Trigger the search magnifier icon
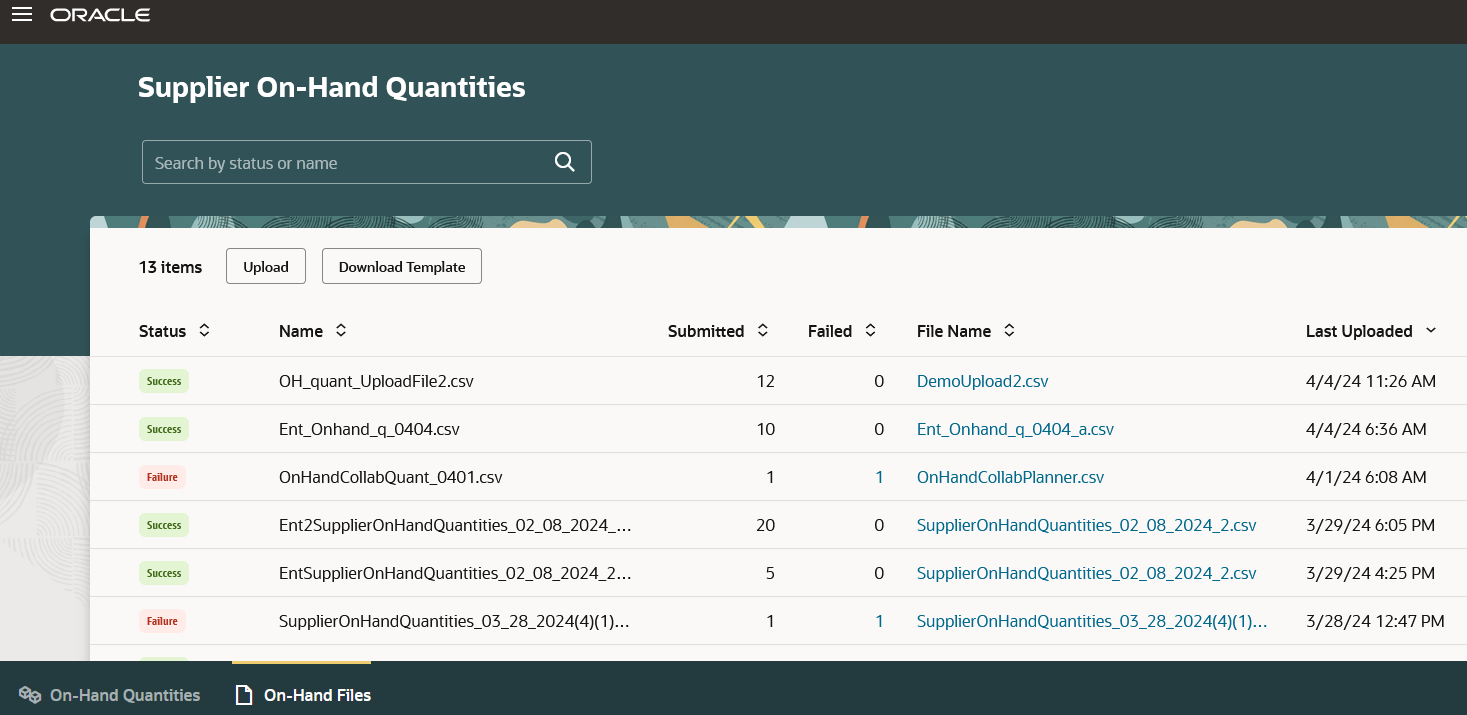Image resolution: width=1467 pixels, height=715 pixels. [563, 161]
